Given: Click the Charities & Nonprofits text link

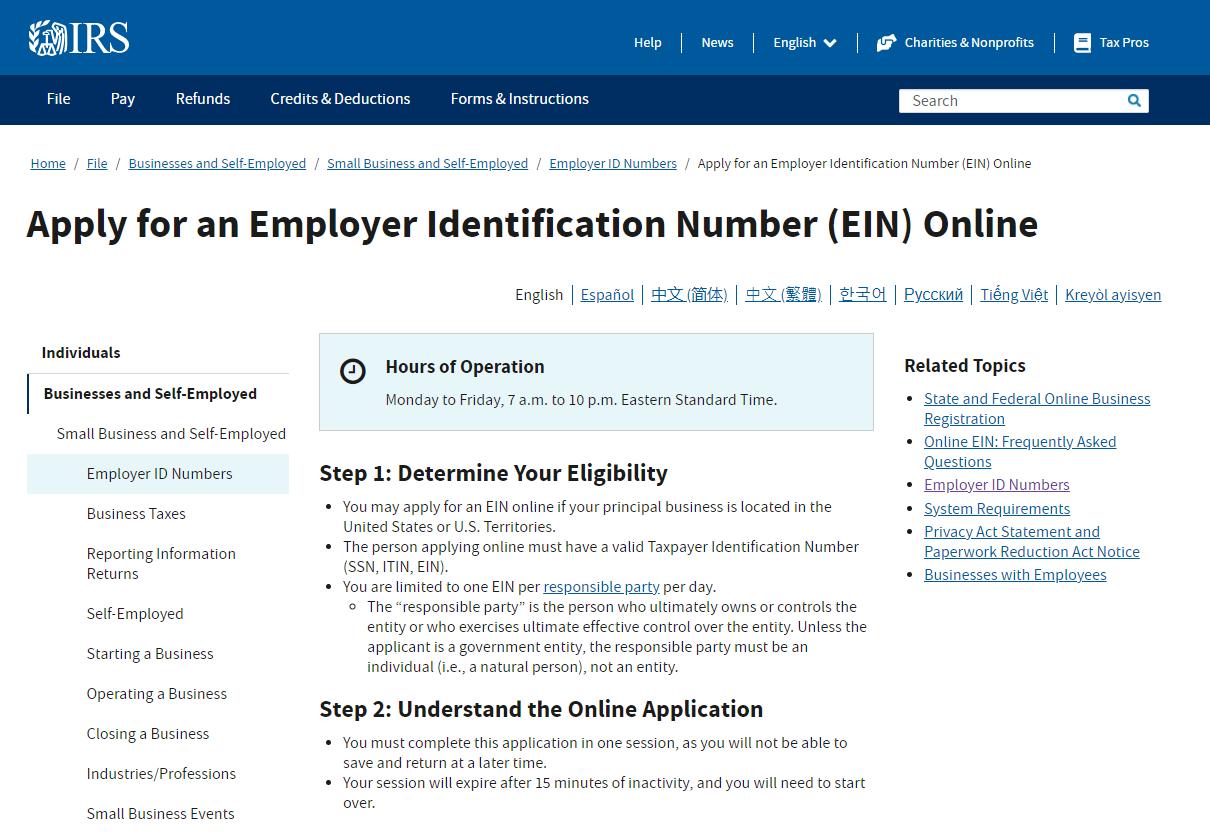Looking at the screenshot, I should [x=969, y=43].
